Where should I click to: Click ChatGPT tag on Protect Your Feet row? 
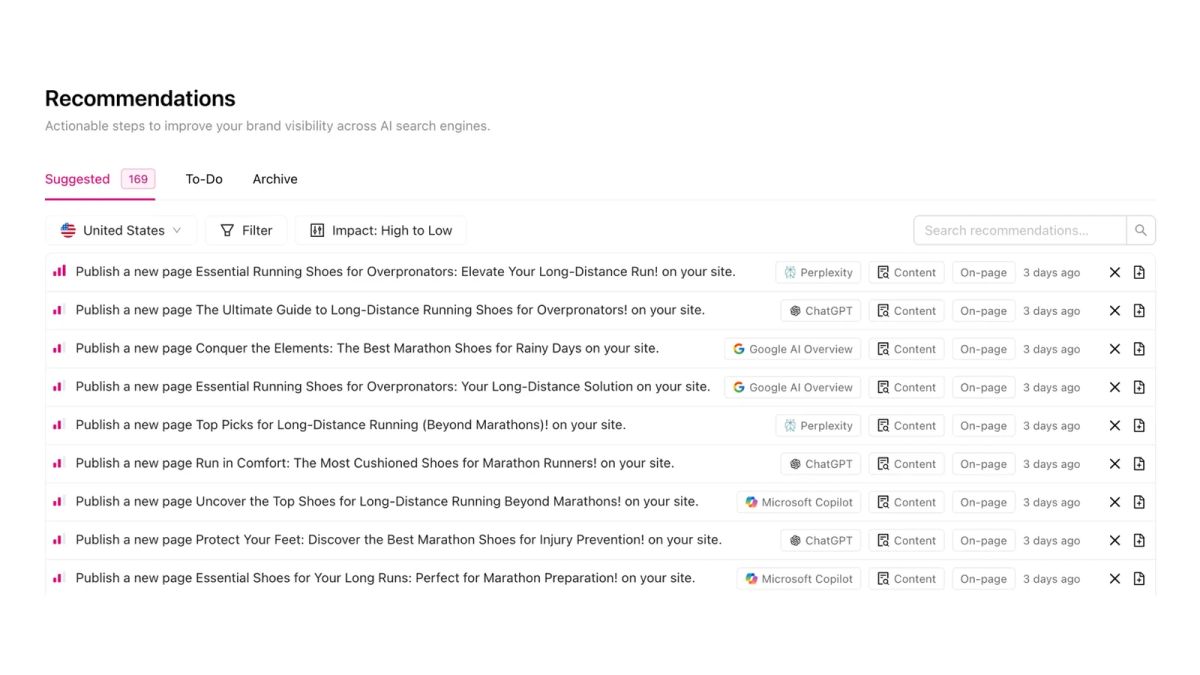821,540
